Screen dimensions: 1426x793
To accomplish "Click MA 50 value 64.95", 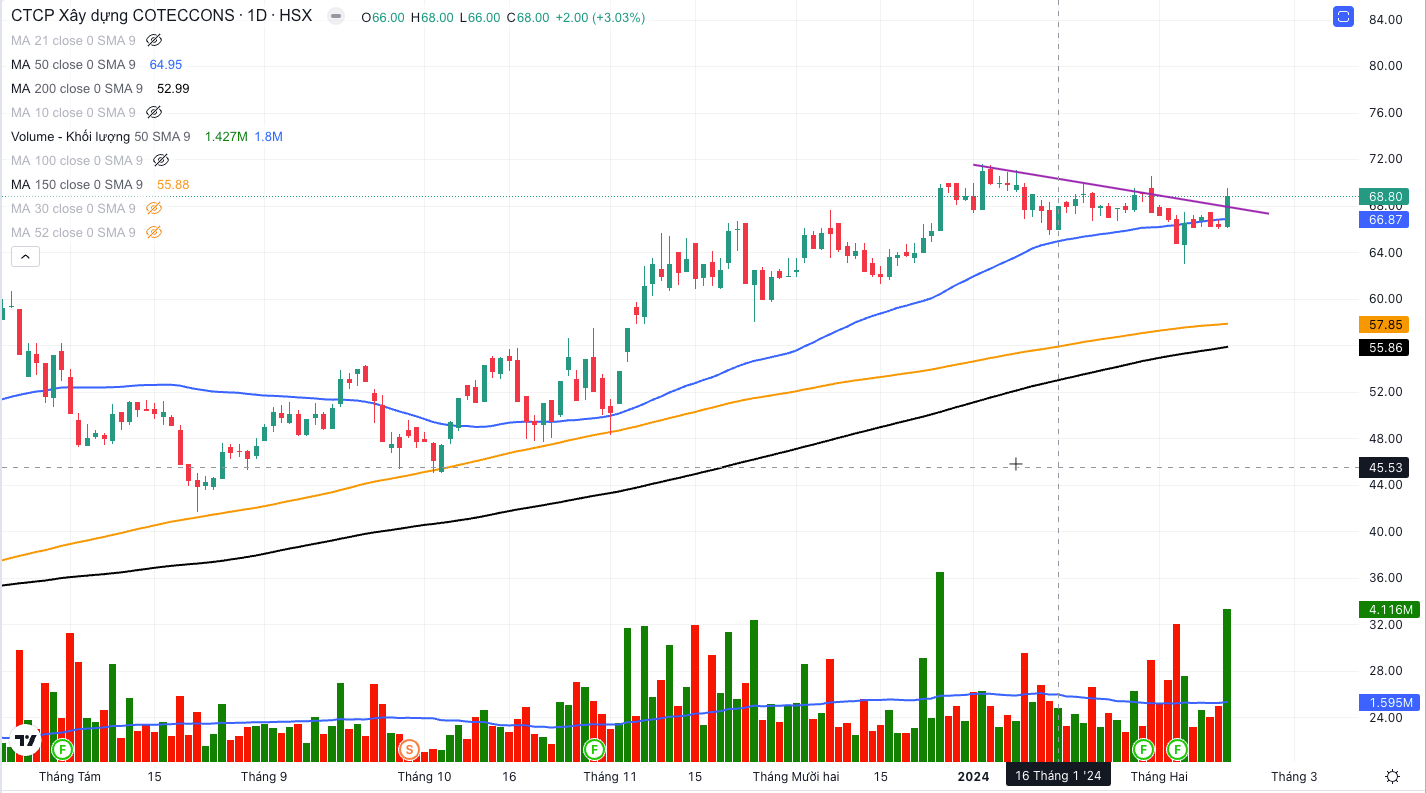I will [166, 64].
